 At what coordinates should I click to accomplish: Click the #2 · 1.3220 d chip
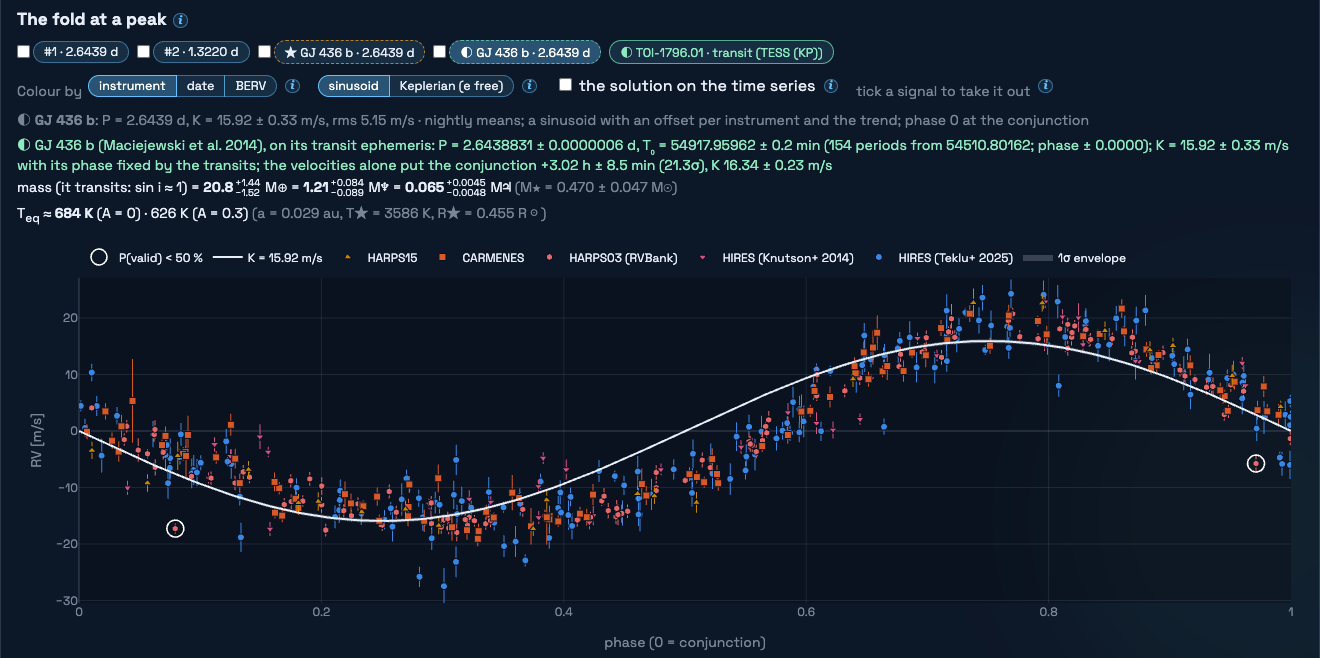(202, 52)
